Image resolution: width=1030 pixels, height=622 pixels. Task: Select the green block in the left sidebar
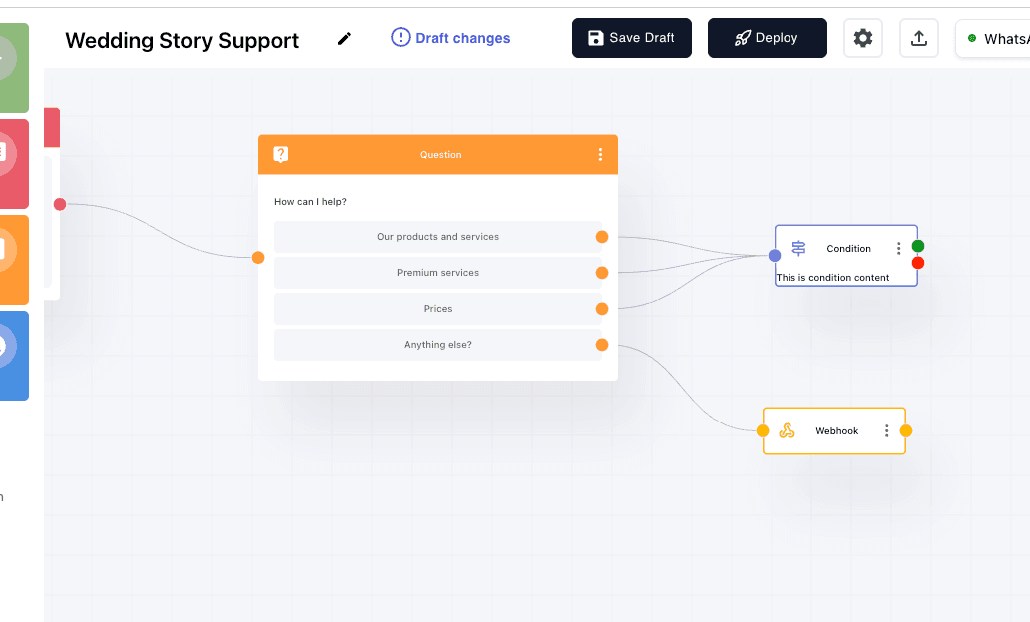coord(14,68)
